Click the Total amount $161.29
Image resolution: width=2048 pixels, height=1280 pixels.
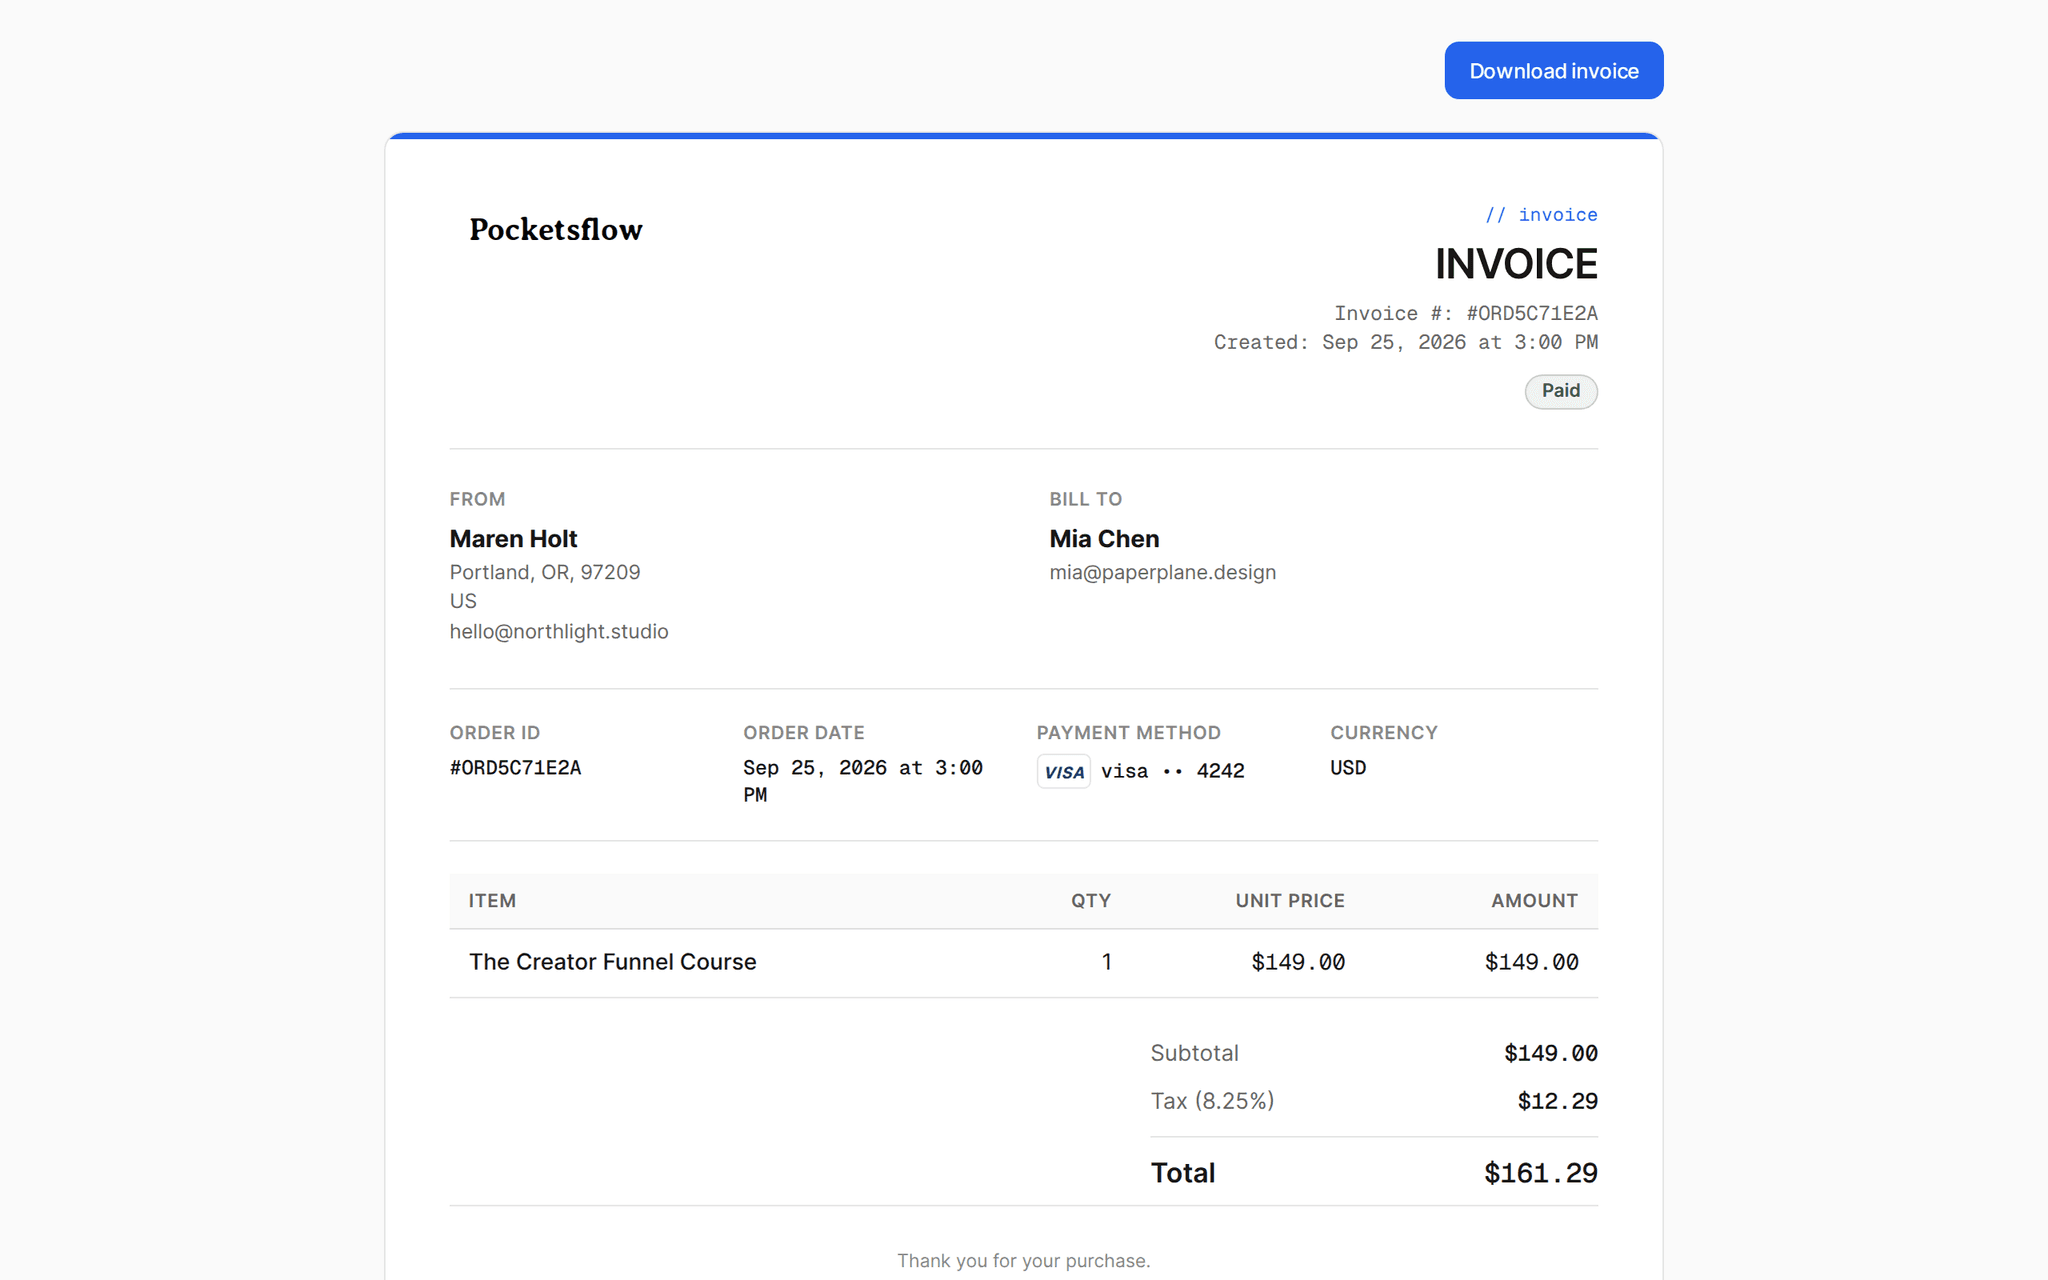coord(1541,1173)
